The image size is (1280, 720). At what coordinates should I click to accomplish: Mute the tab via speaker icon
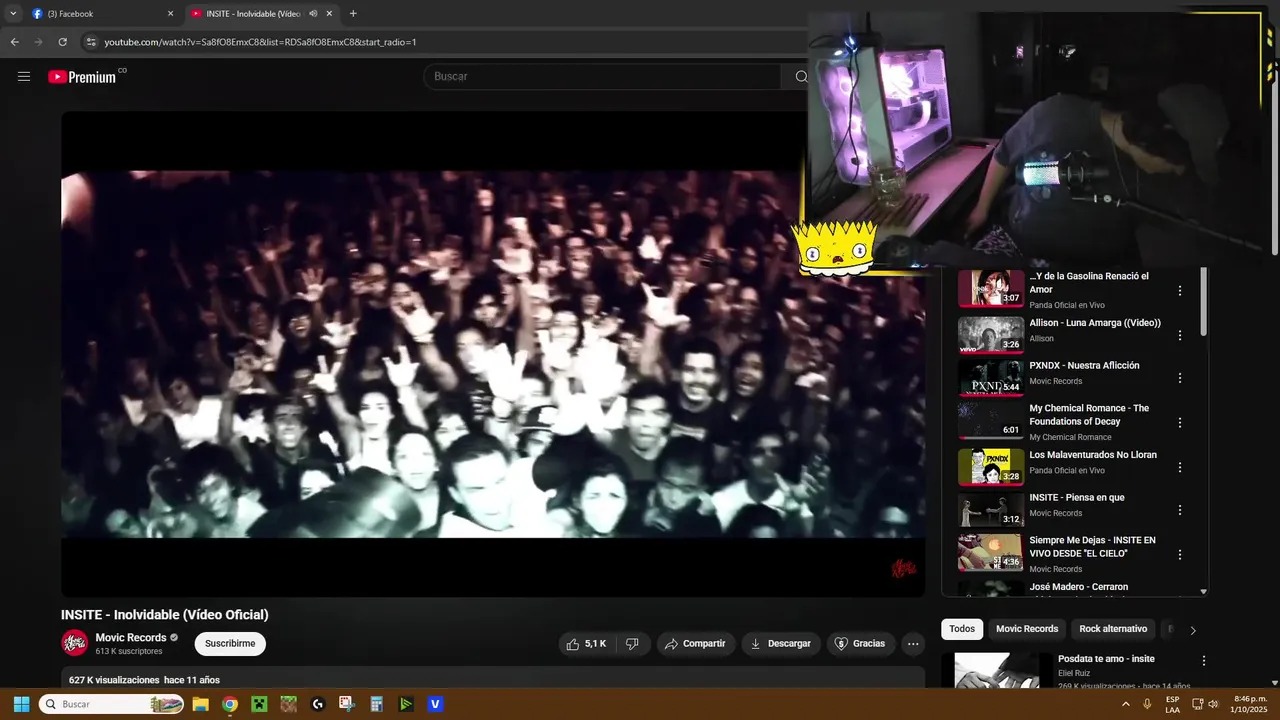[313, 14]
